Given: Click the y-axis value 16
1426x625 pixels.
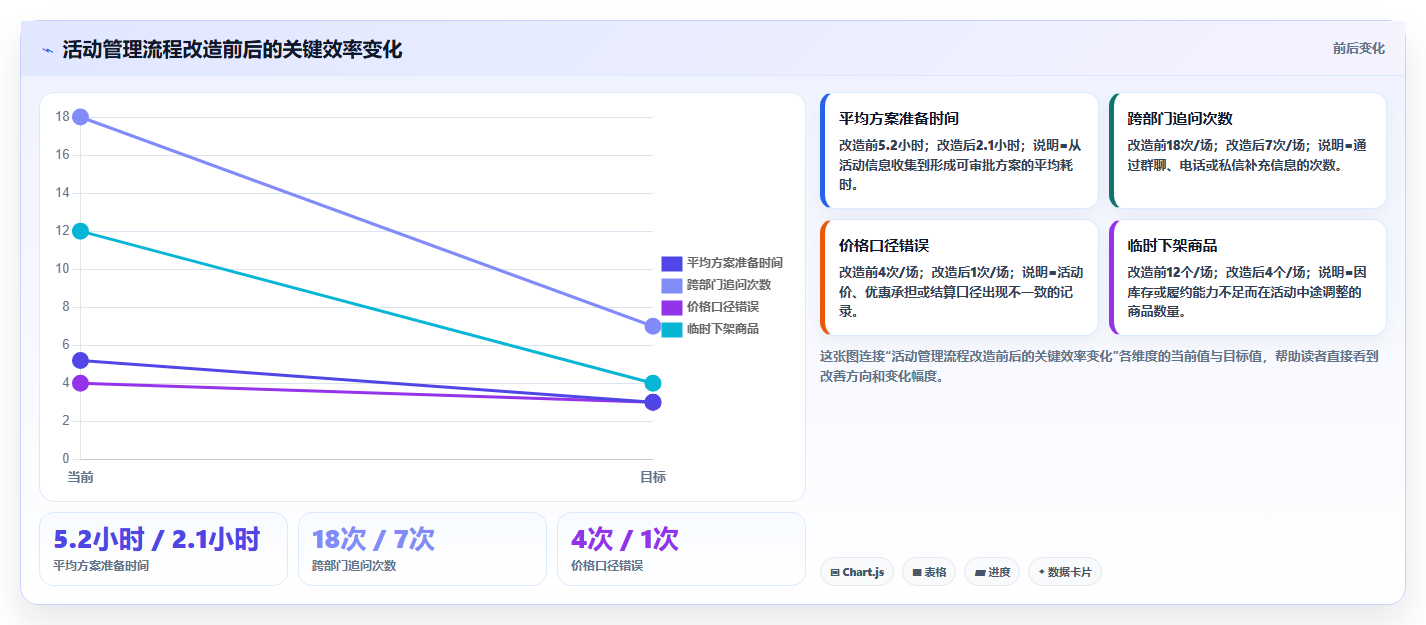Looking at the screenshot, I should point(62,155).
